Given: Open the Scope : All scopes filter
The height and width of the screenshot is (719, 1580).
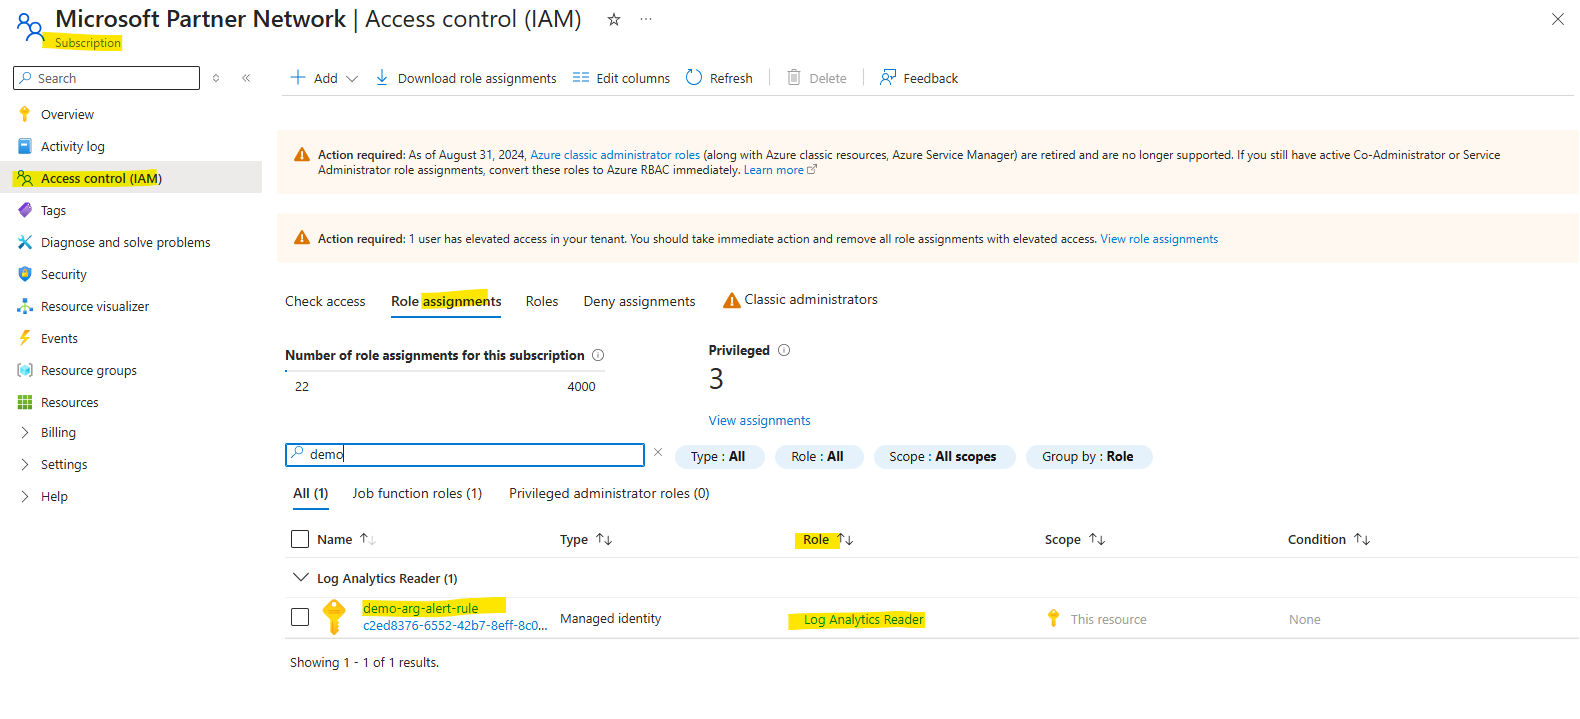Looking at the screenshot, I should 943,457.
